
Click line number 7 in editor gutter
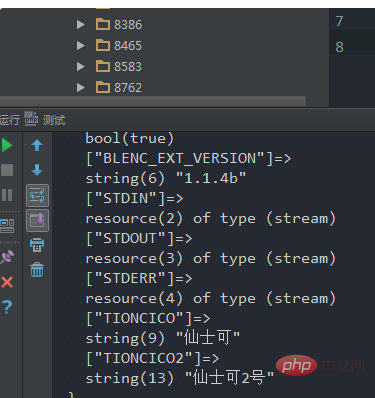(339, 21)
